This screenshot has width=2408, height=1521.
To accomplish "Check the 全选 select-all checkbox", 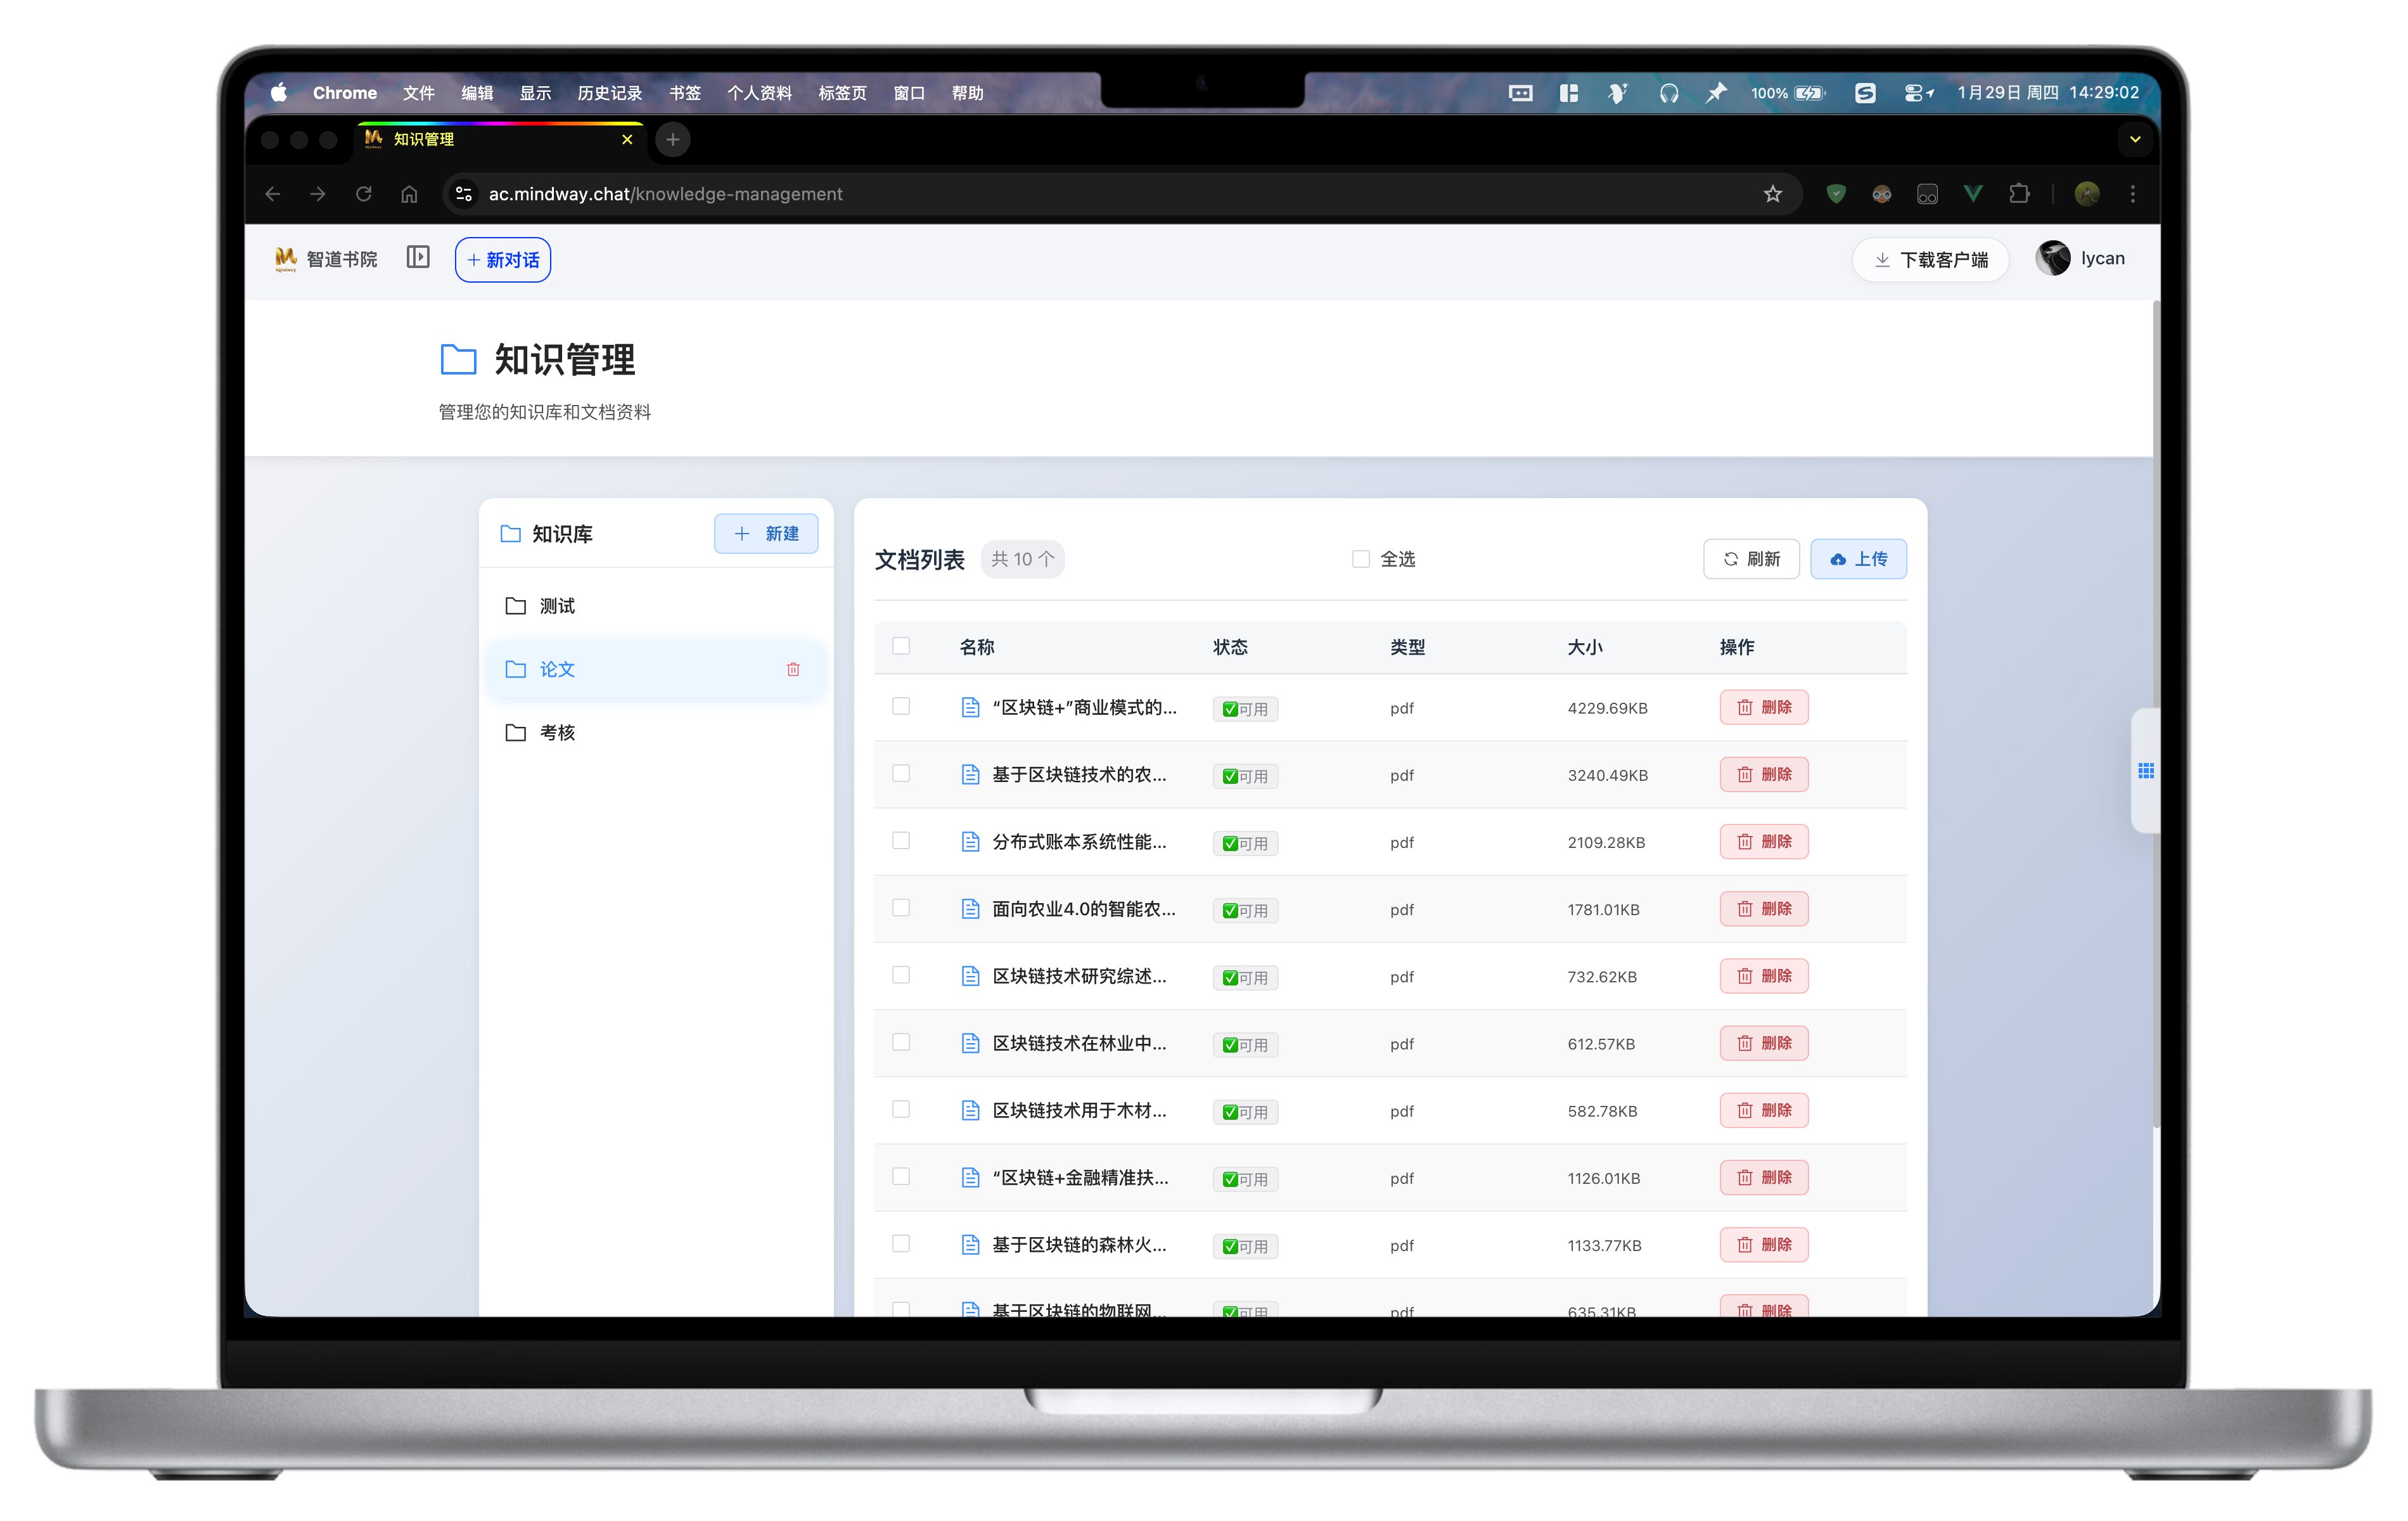I will click(1360, 559).
